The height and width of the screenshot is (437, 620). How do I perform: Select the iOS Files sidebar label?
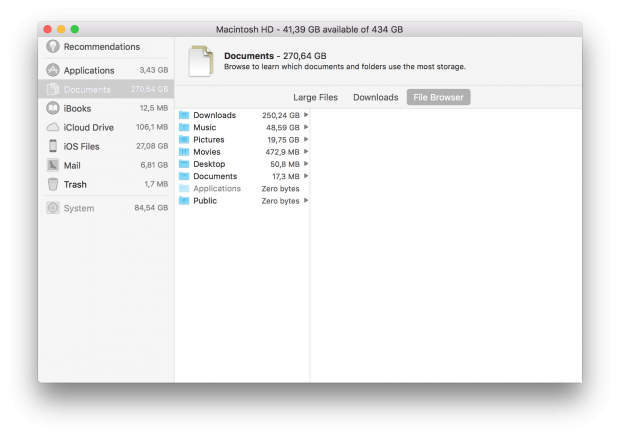pos(81,146)
